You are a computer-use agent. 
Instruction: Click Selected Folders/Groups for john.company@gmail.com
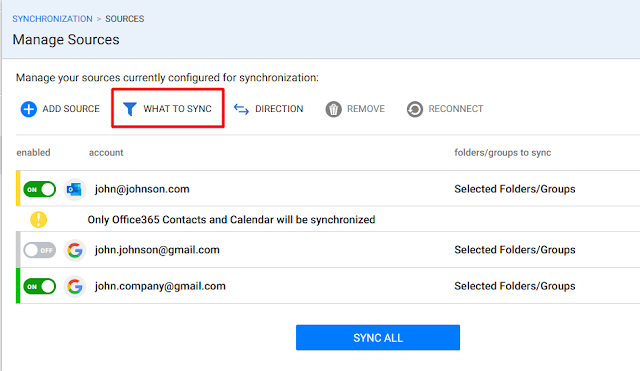tap(515, 287)
